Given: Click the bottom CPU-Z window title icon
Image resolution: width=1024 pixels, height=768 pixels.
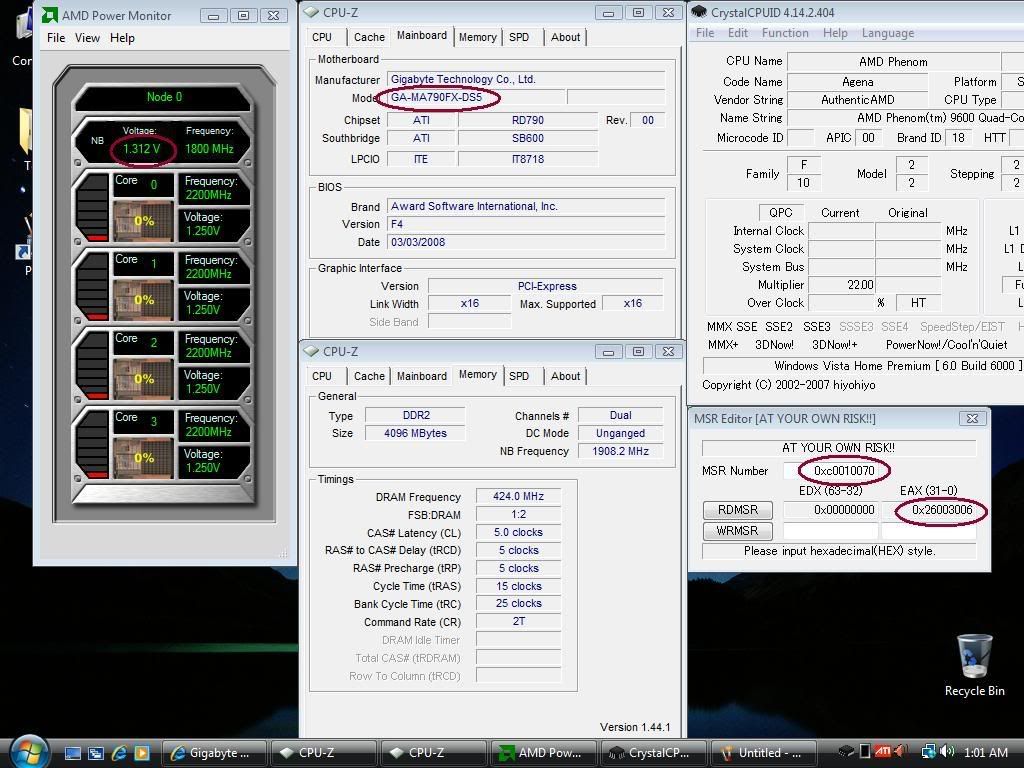Looking at the screenshot, I should point(312,351).
